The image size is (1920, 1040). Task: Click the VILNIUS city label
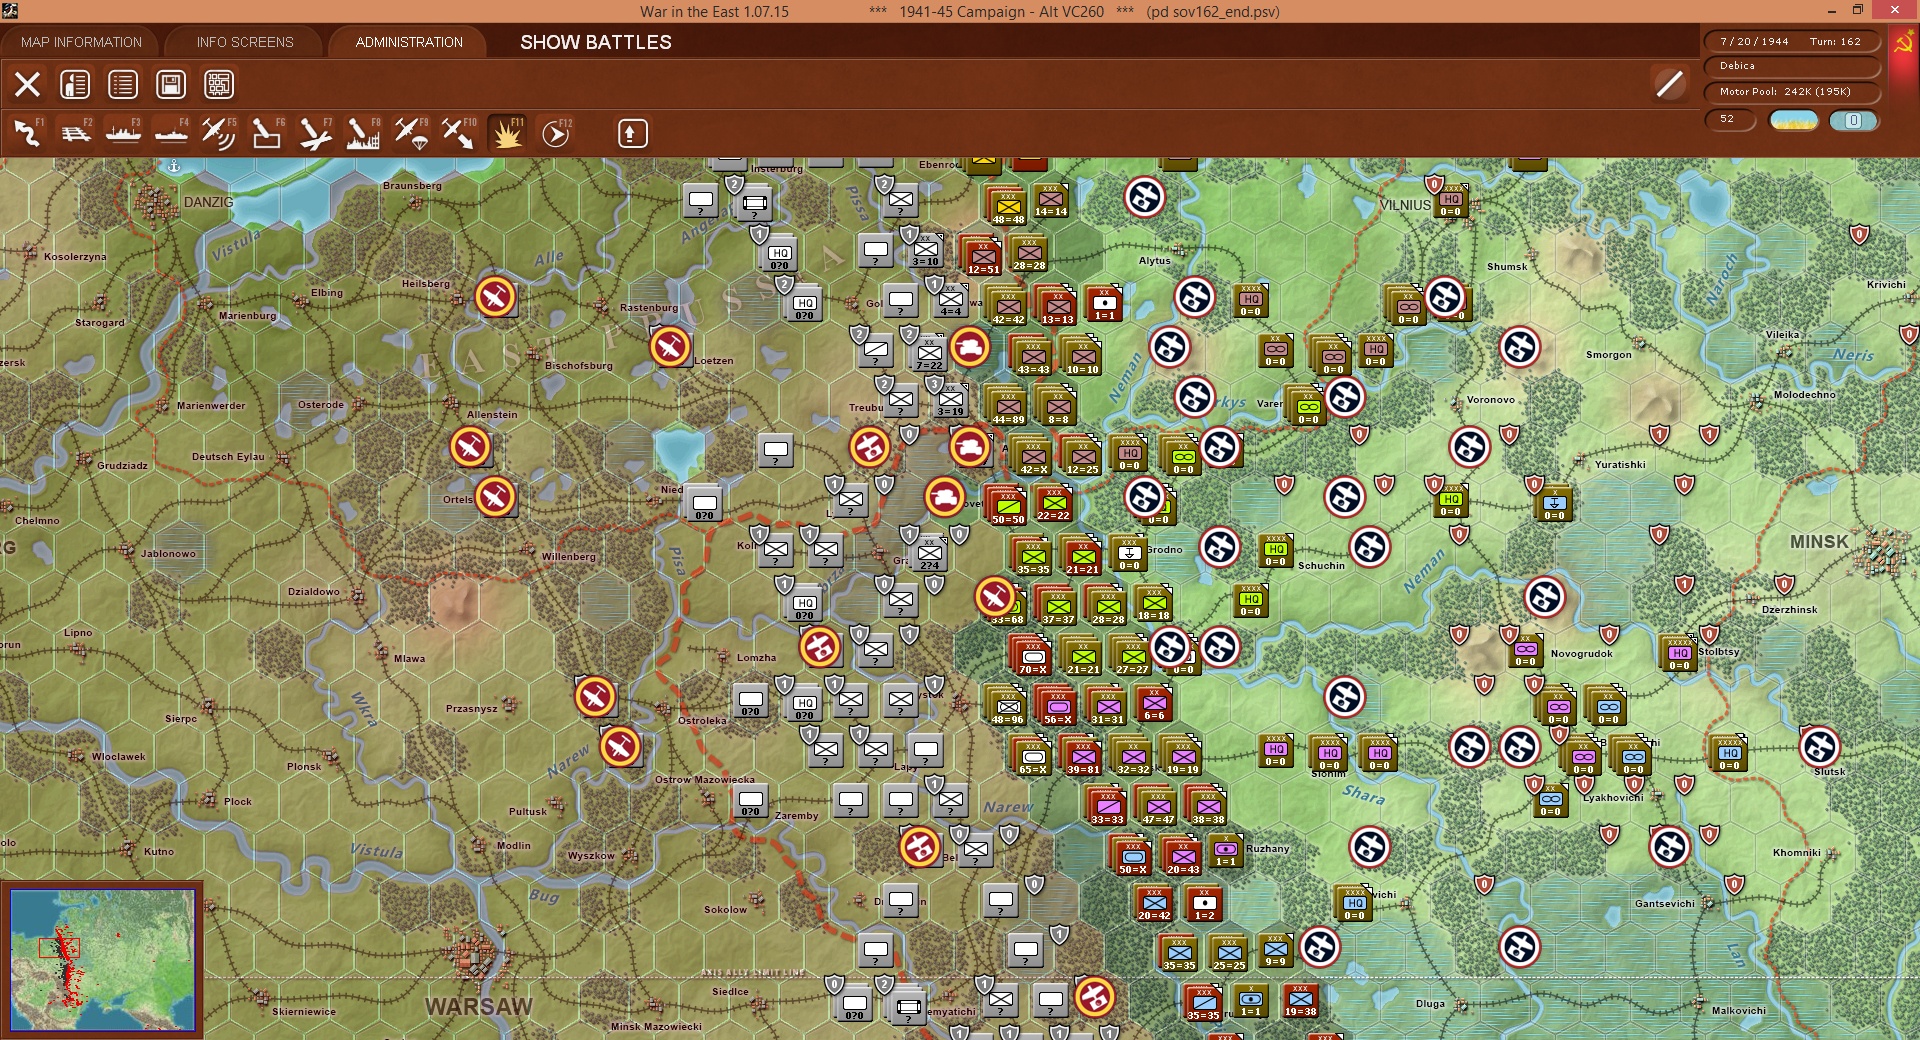coord(1405,205)
